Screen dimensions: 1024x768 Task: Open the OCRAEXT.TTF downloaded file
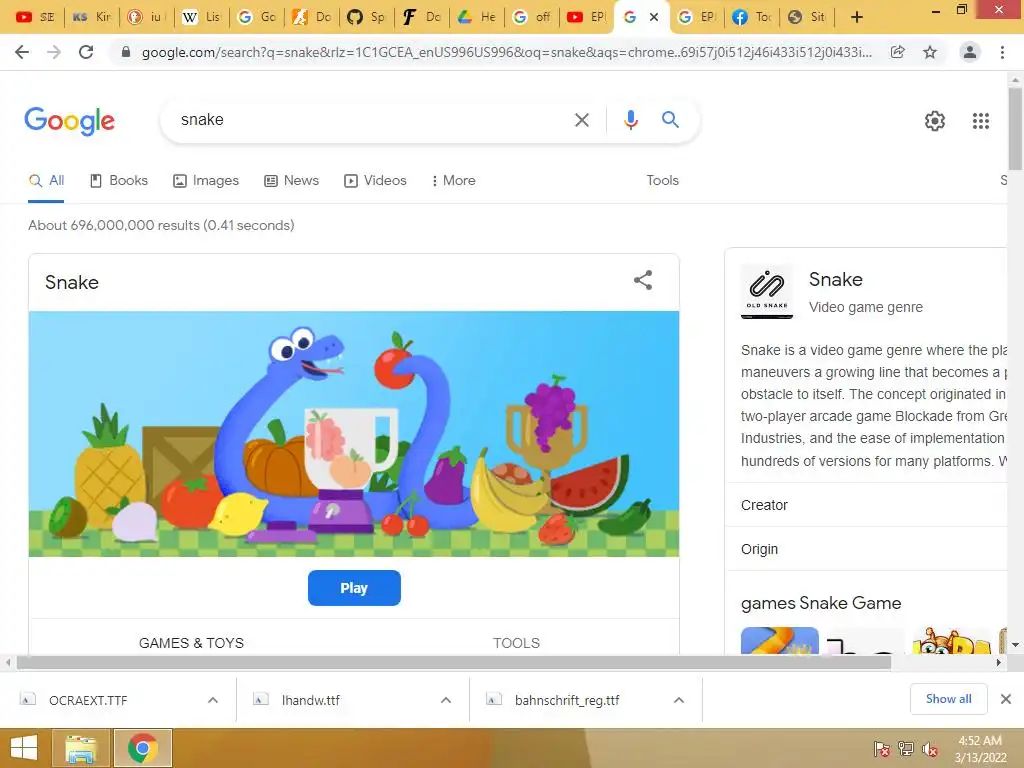pos(88,700)
